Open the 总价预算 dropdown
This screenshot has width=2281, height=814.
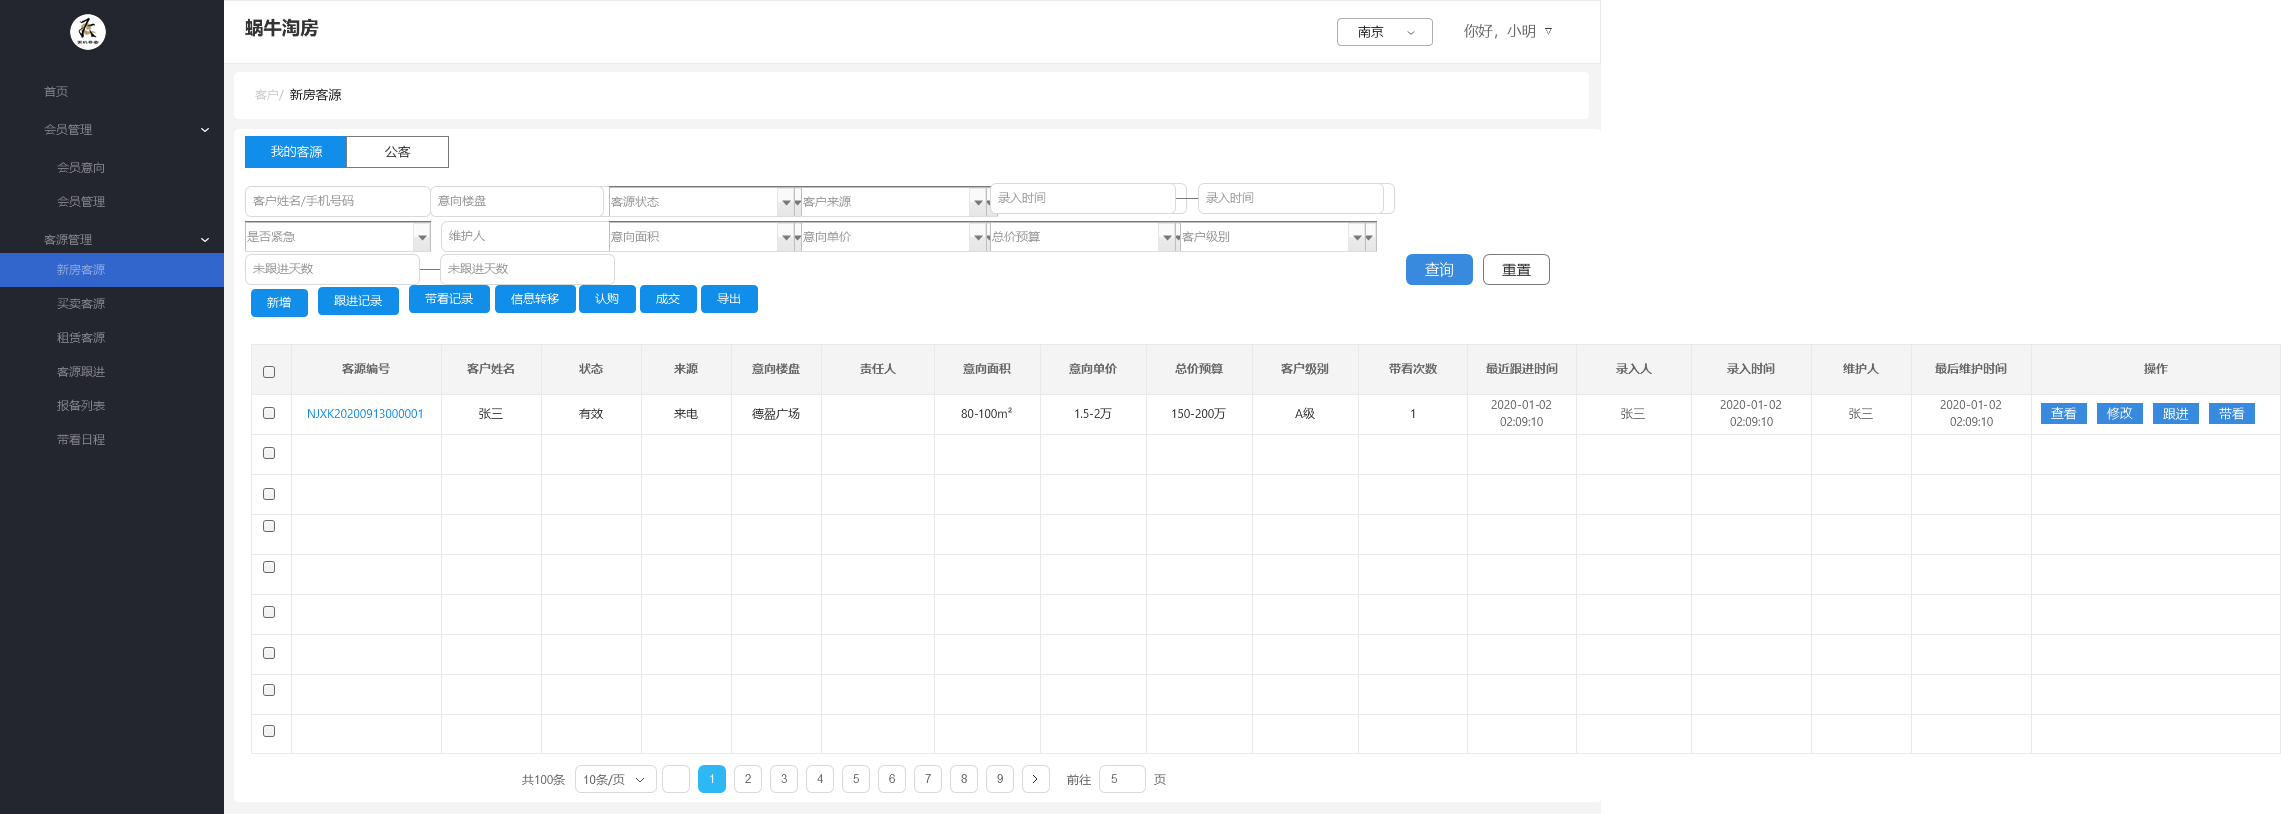(1082, 237)
